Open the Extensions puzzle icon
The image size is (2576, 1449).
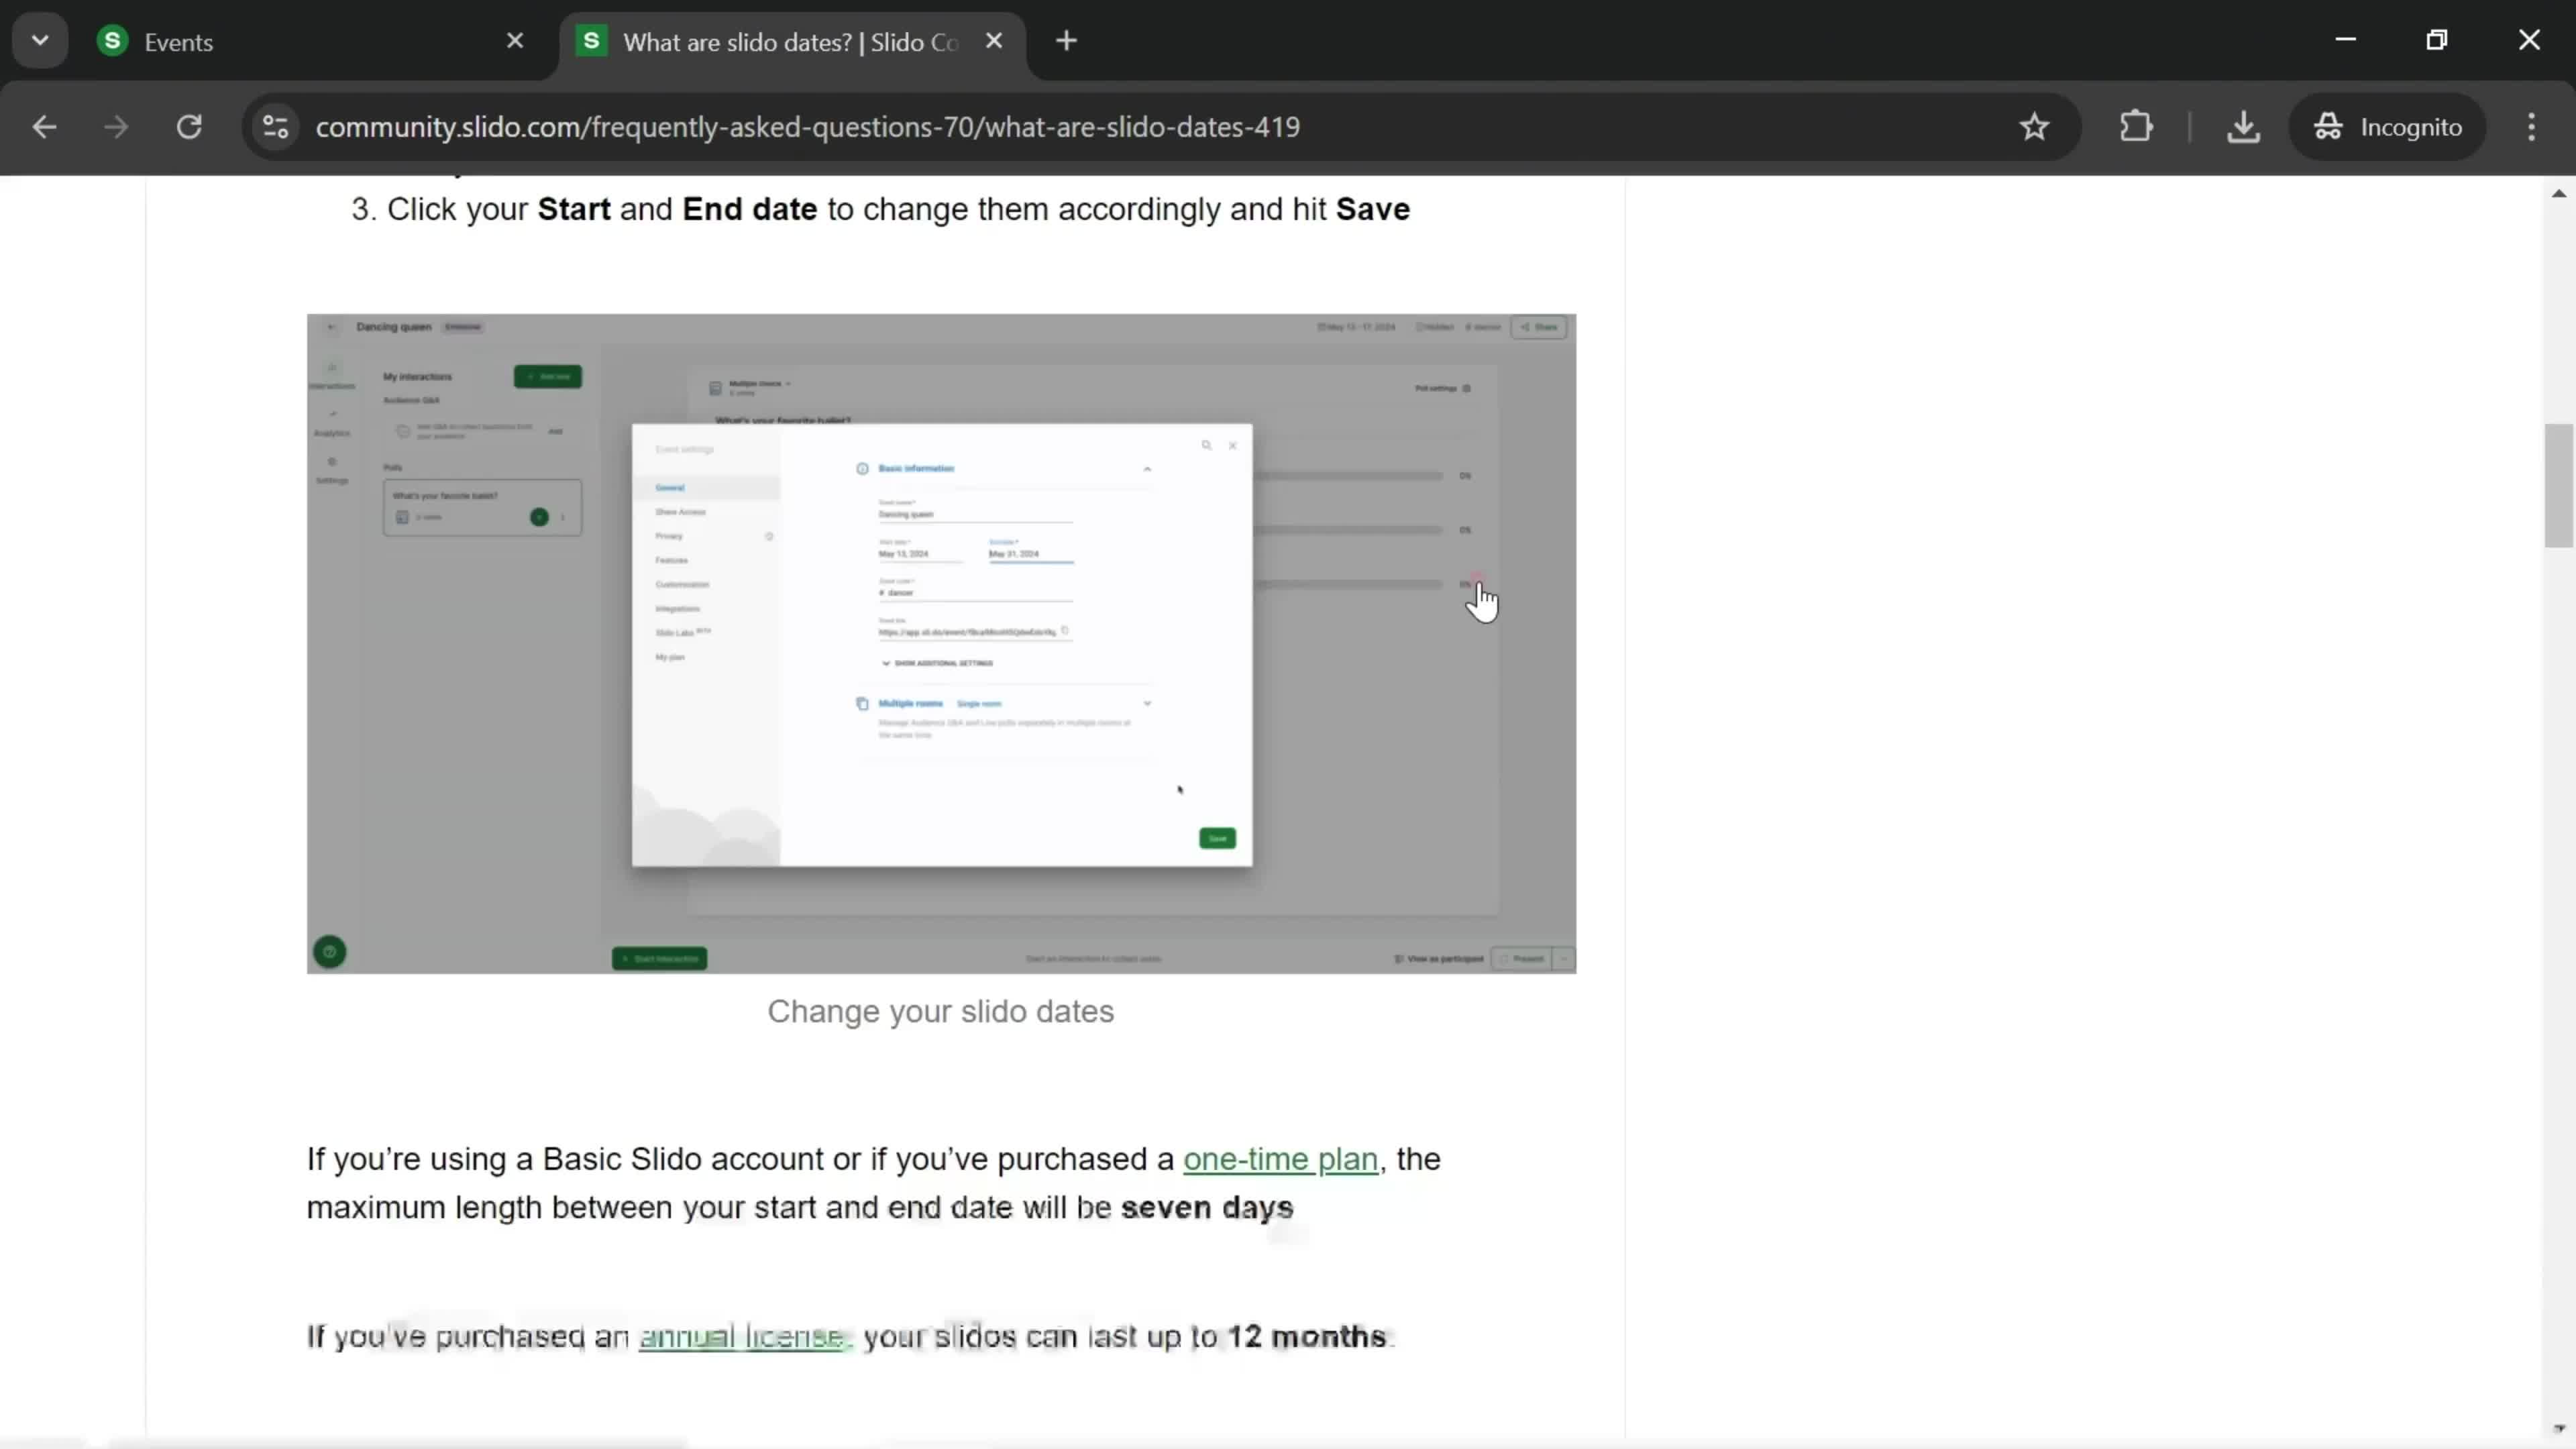pos(2136,127)
